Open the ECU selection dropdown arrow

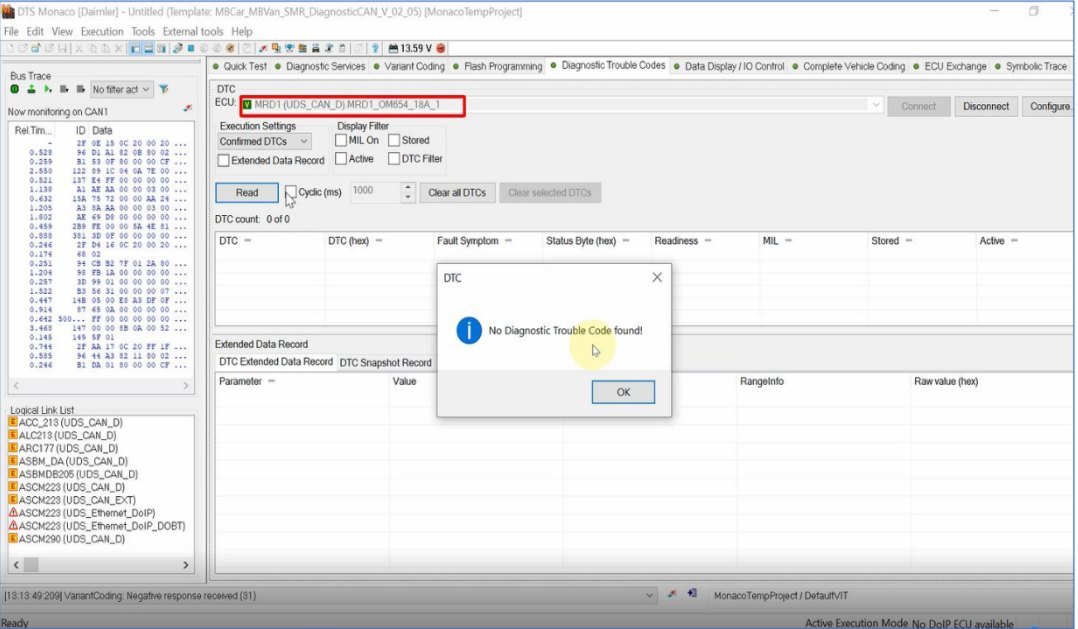pyautogui.click(x=876, y=105)
